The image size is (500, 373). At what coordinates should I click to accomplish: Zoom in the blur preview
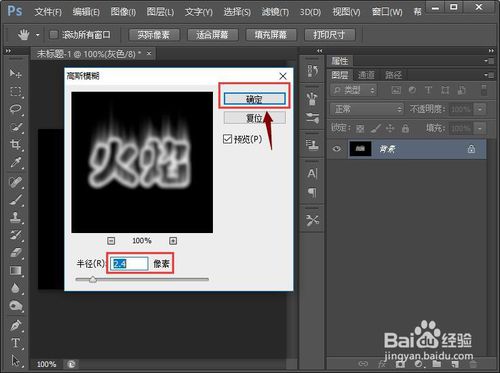coord(173,241)
